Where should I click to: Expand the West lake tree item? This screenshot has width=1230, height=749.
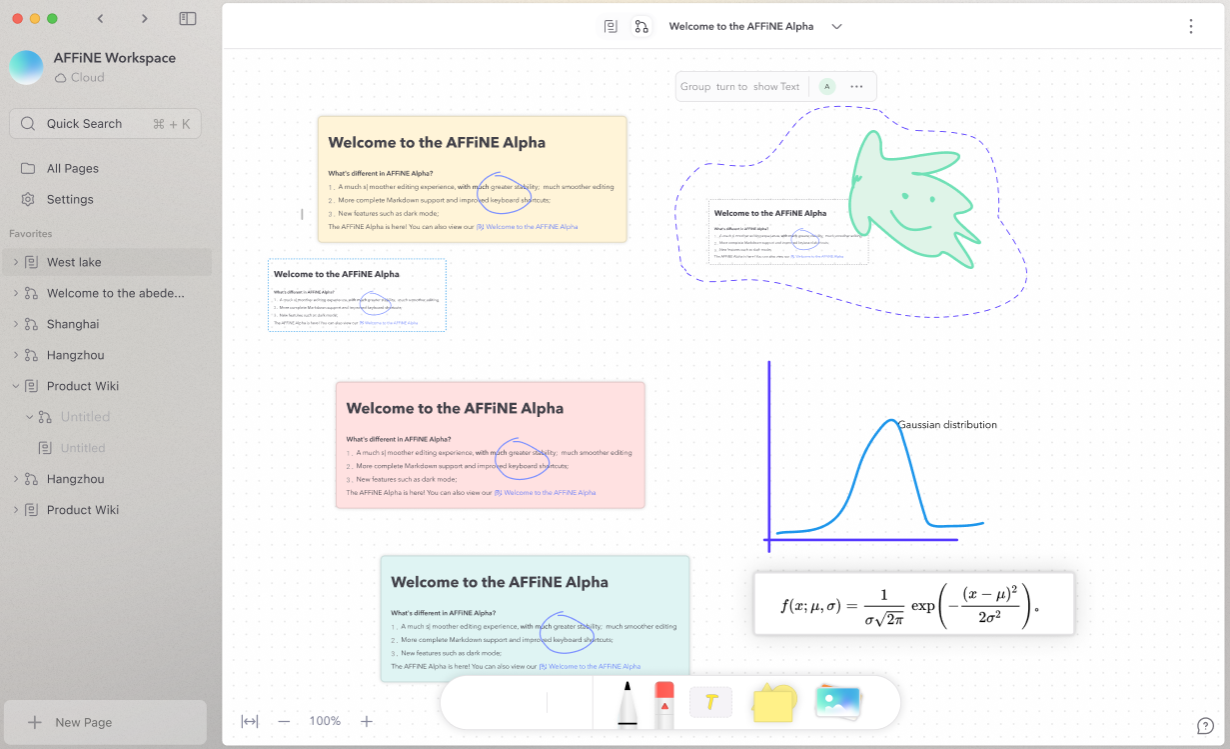point(15,262)
